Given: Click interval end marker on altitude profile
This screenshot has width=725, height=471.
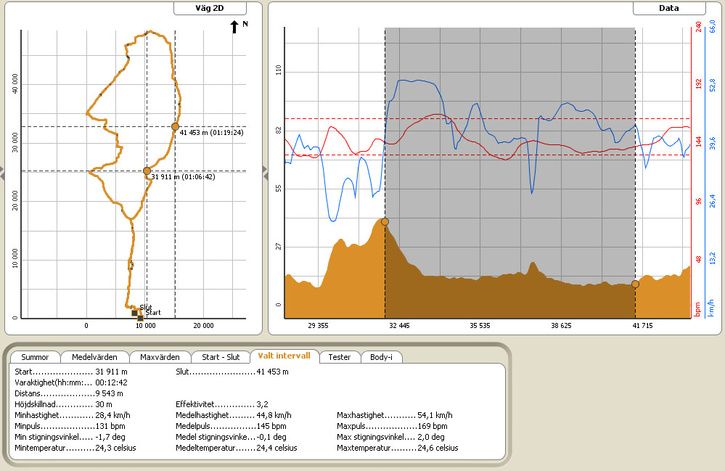Looking at the screenshot, I should pos(635,285).
